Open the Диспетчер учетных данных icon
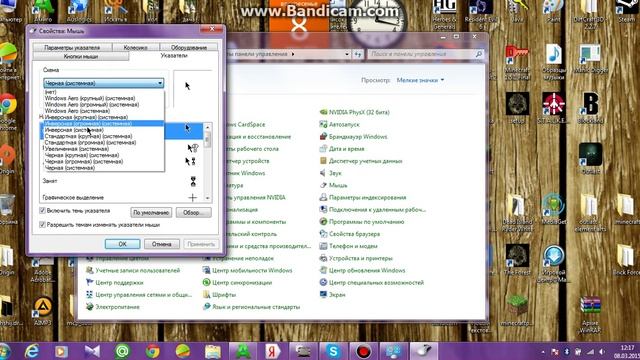This screenshot has height=360, width=640. point(323,161)
